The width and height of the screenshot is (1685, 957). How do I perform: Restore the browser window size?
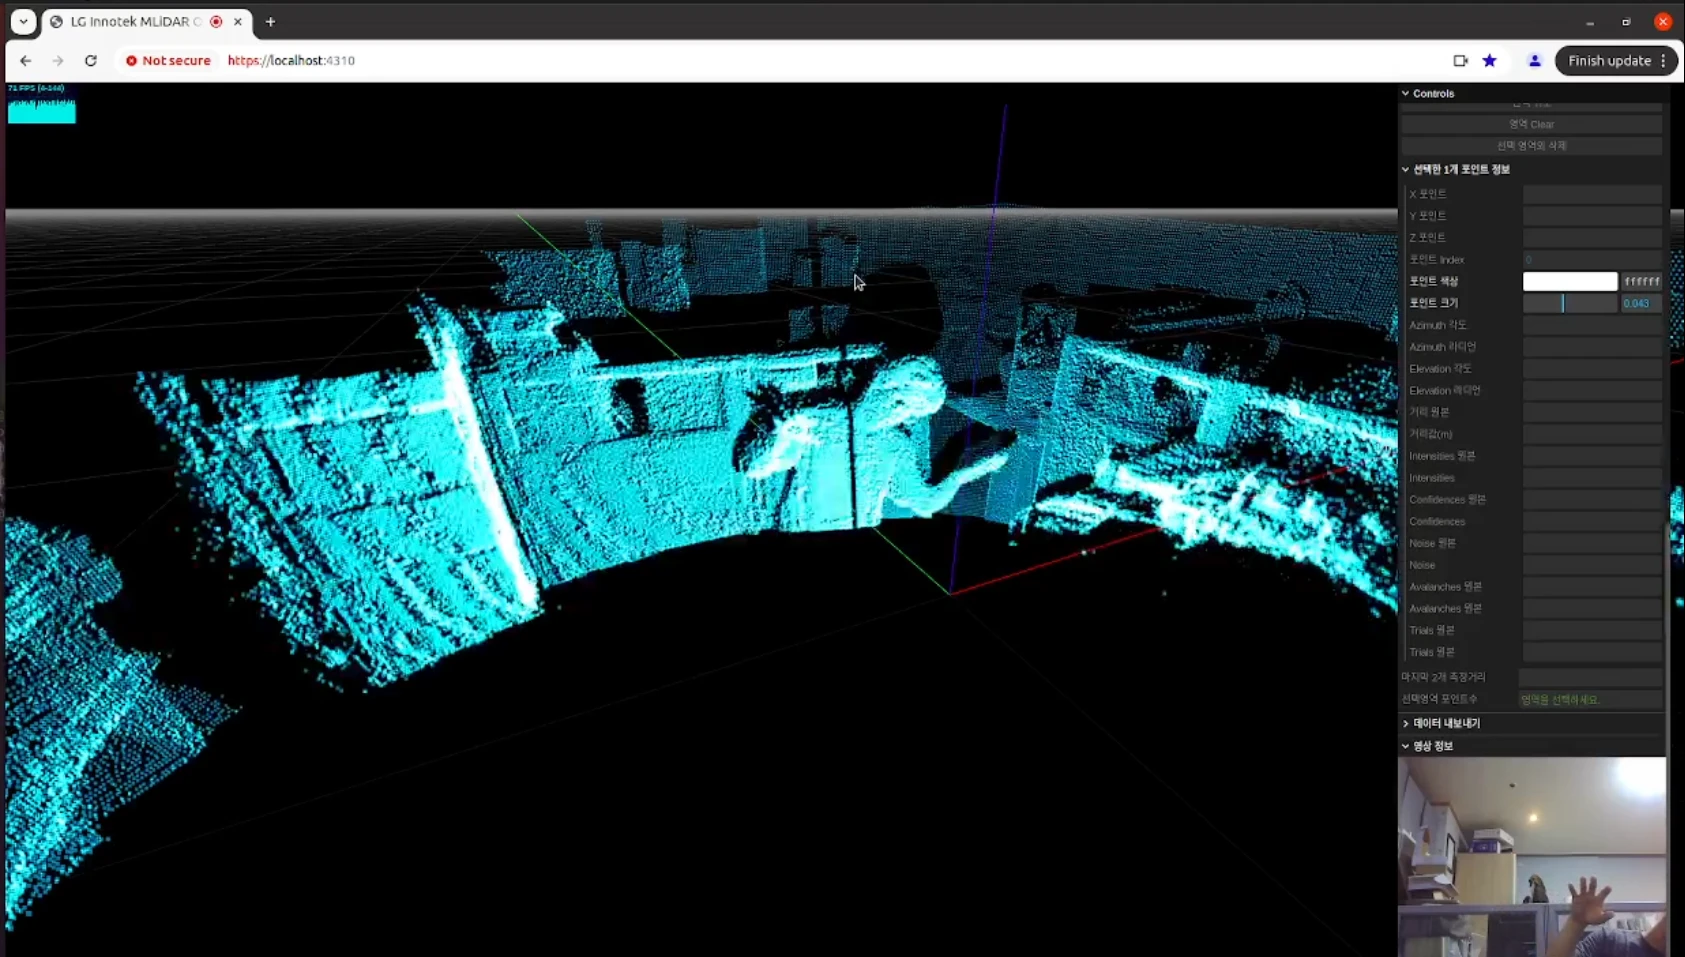click(x=1627, y=22)
